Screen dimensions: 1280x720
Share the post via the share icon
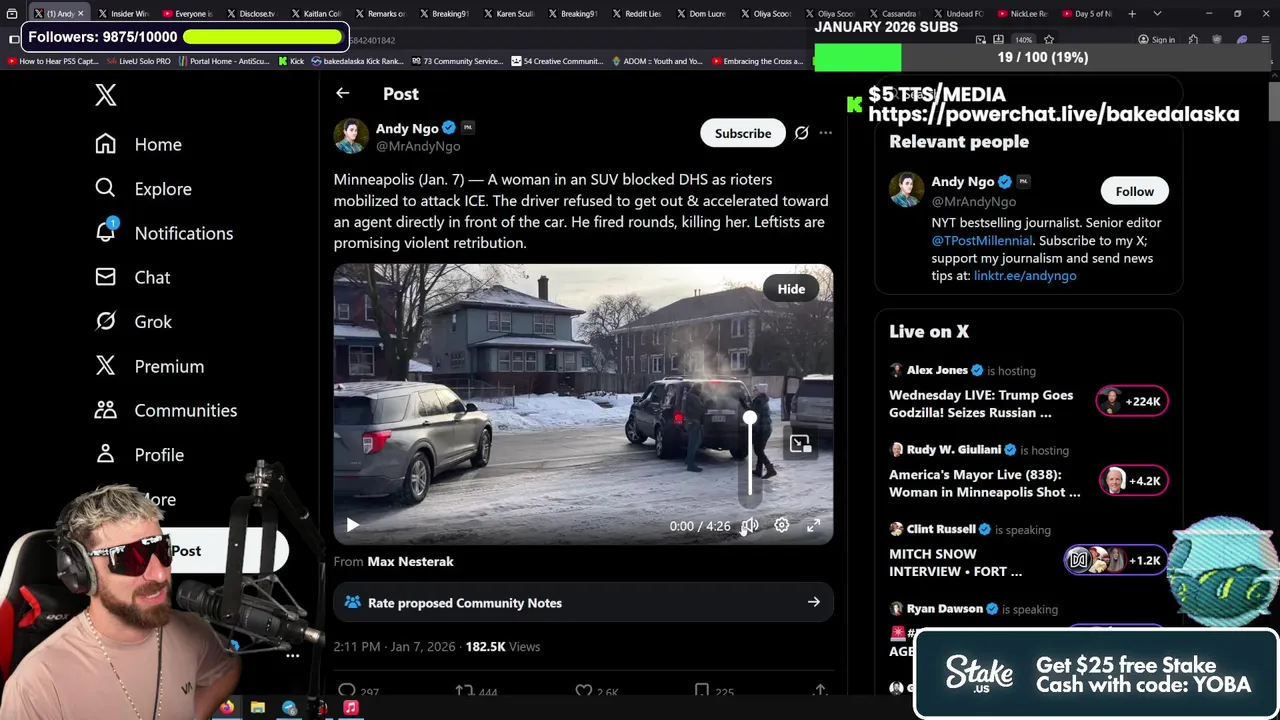[x=820, y=690]
